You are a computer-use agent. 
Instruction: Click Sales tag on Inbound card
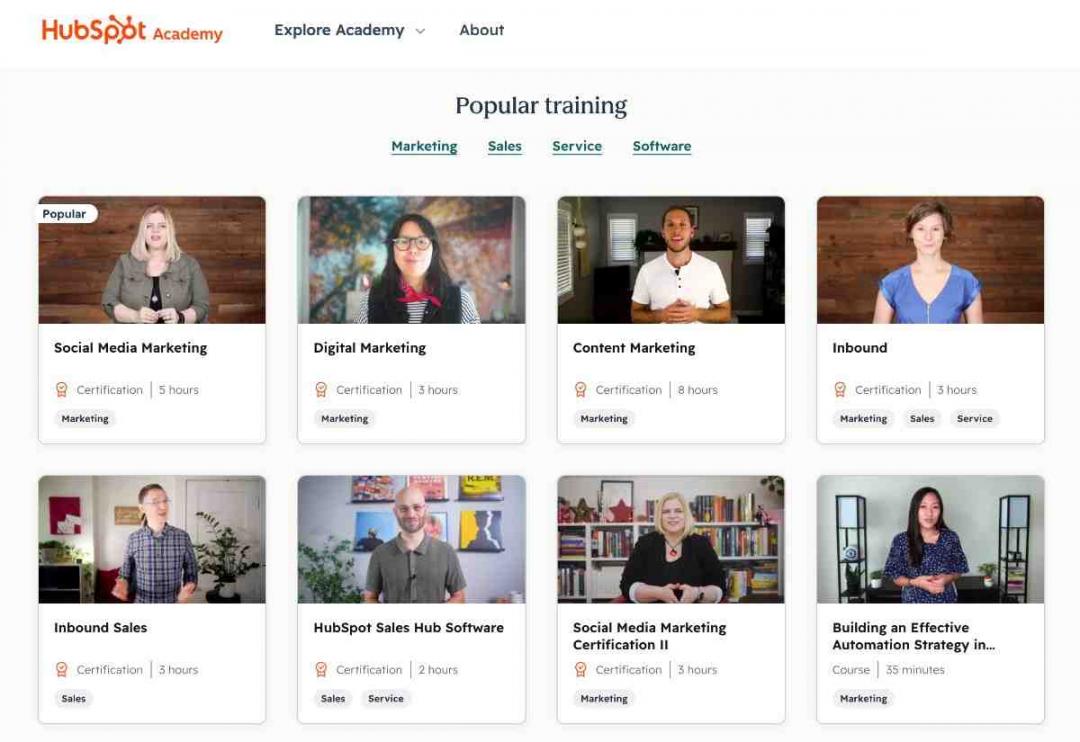click(922, 418)
